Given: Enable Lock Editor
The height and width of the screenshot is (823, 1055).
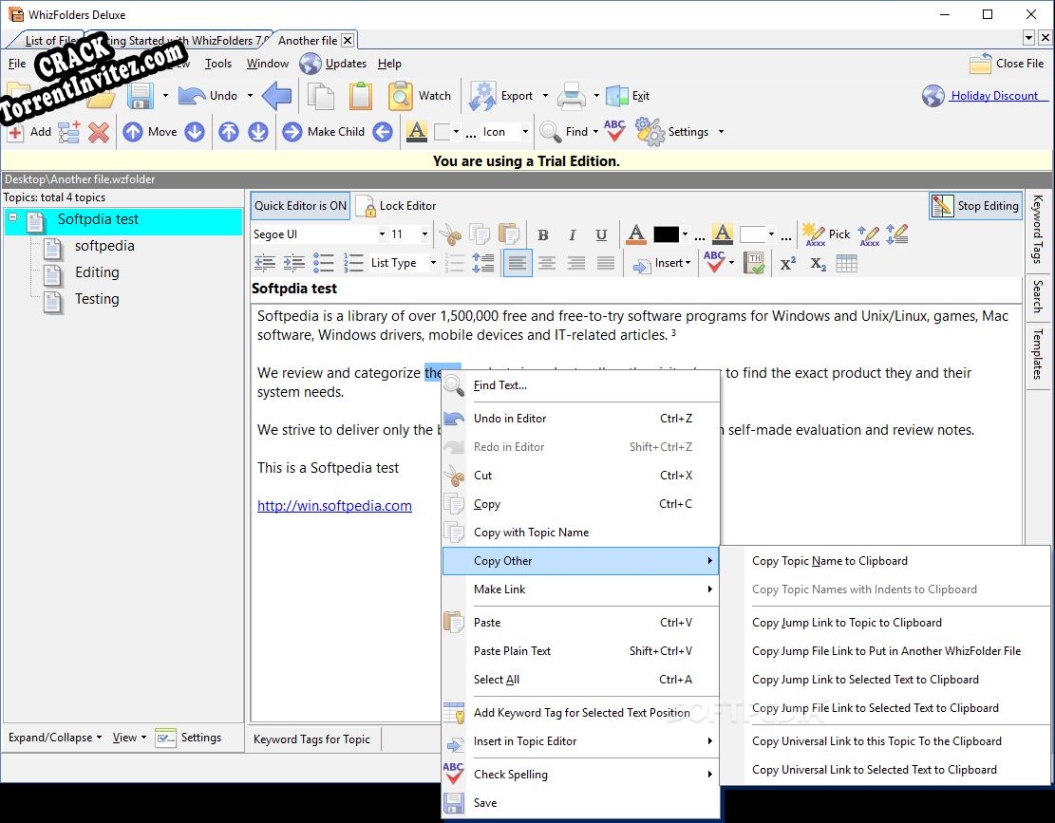Looking at the screenshot, I should click(396, 205).
